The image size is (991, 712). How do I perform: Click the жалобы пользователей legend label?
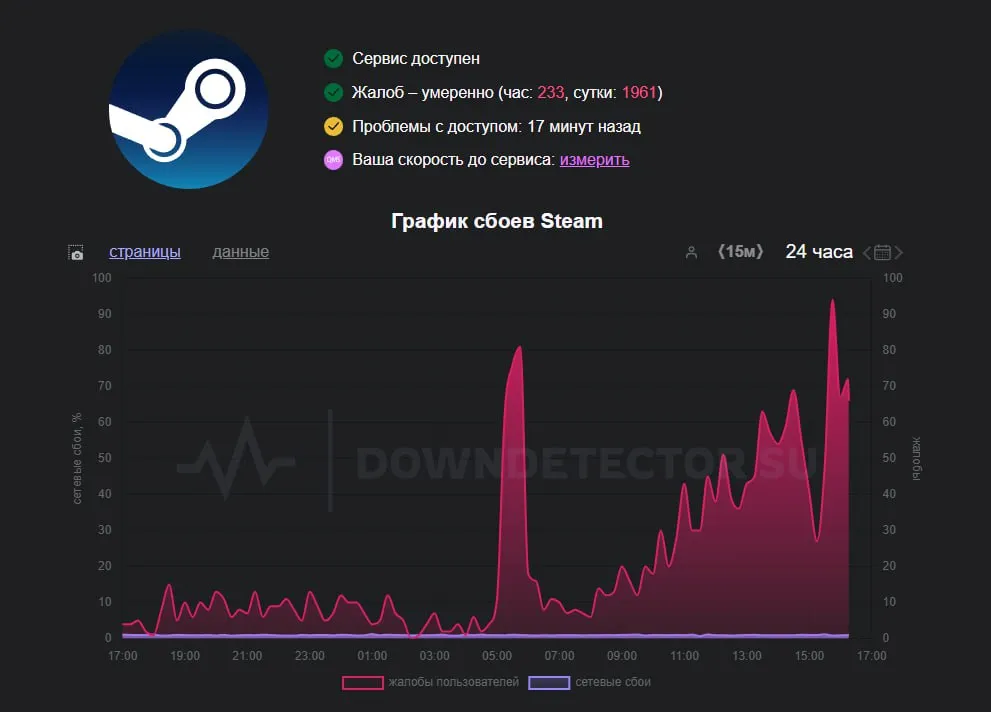[454, 682]
